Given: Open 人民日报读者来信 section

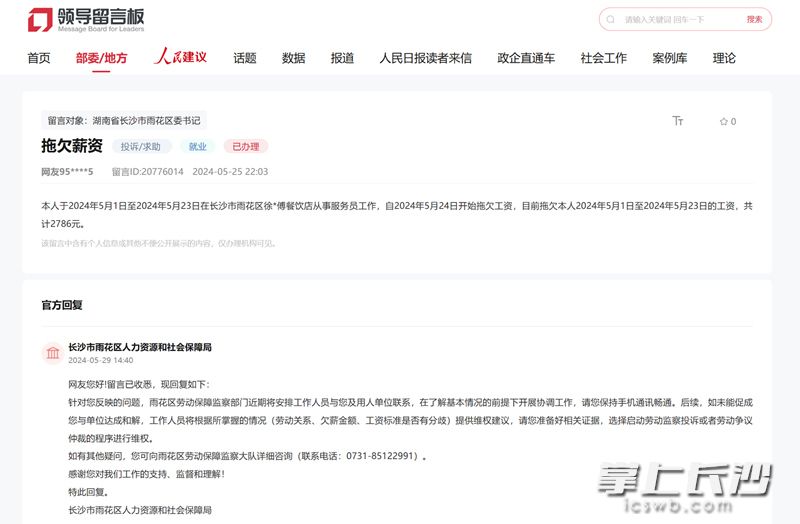Looking at the screenshot, I should pos(425,58).
